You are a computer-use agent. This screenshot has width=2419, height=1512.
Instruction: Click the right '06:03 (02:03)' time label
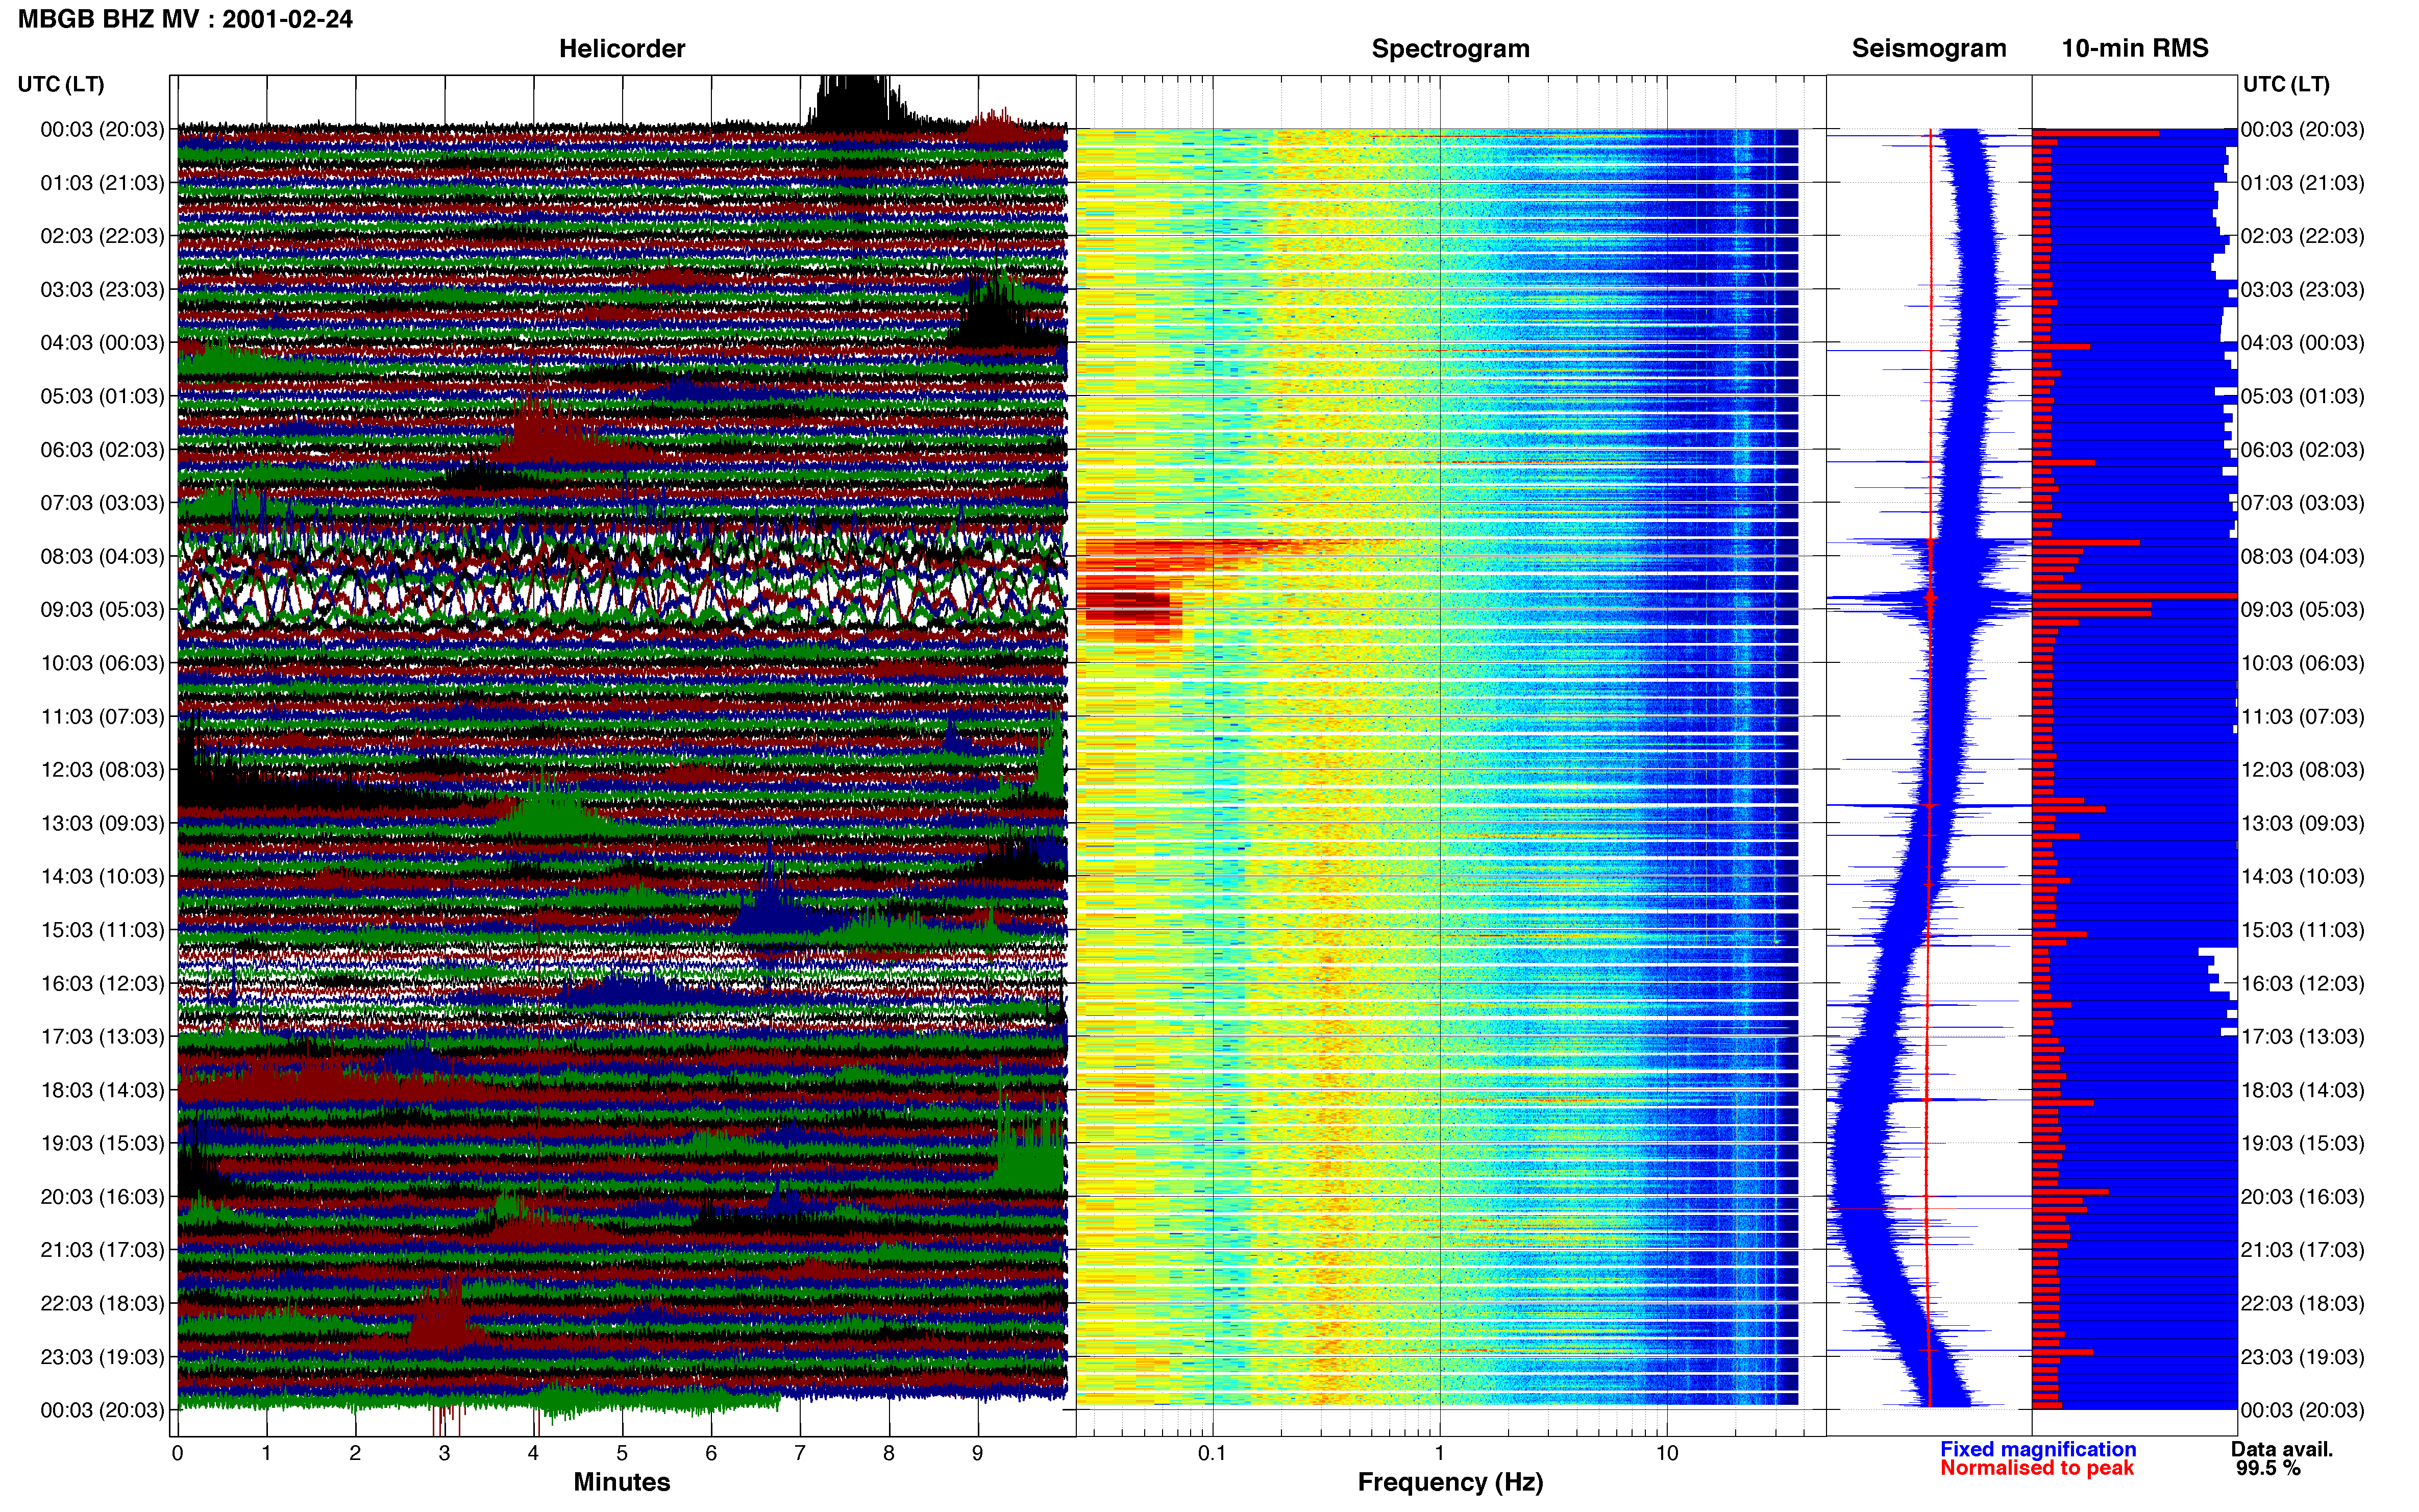(2302, 450)
